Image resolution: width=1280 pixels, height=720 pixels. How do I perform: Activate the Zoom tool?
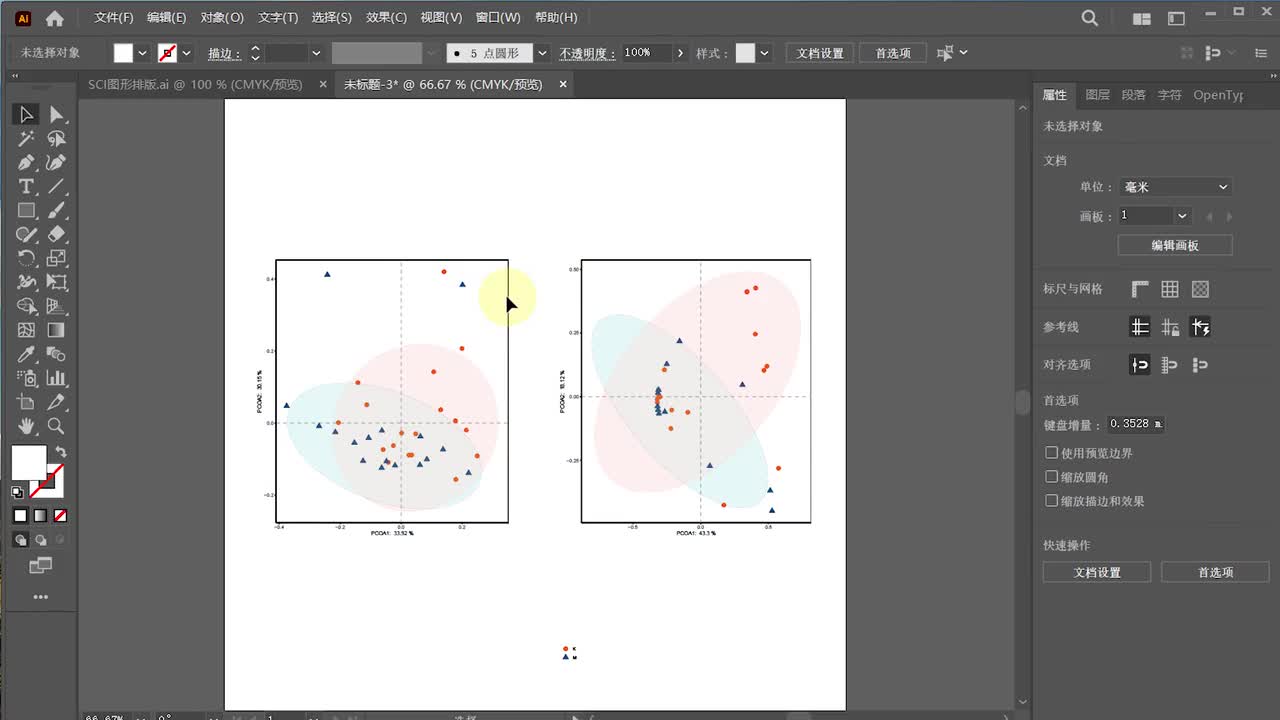(56, 427)
